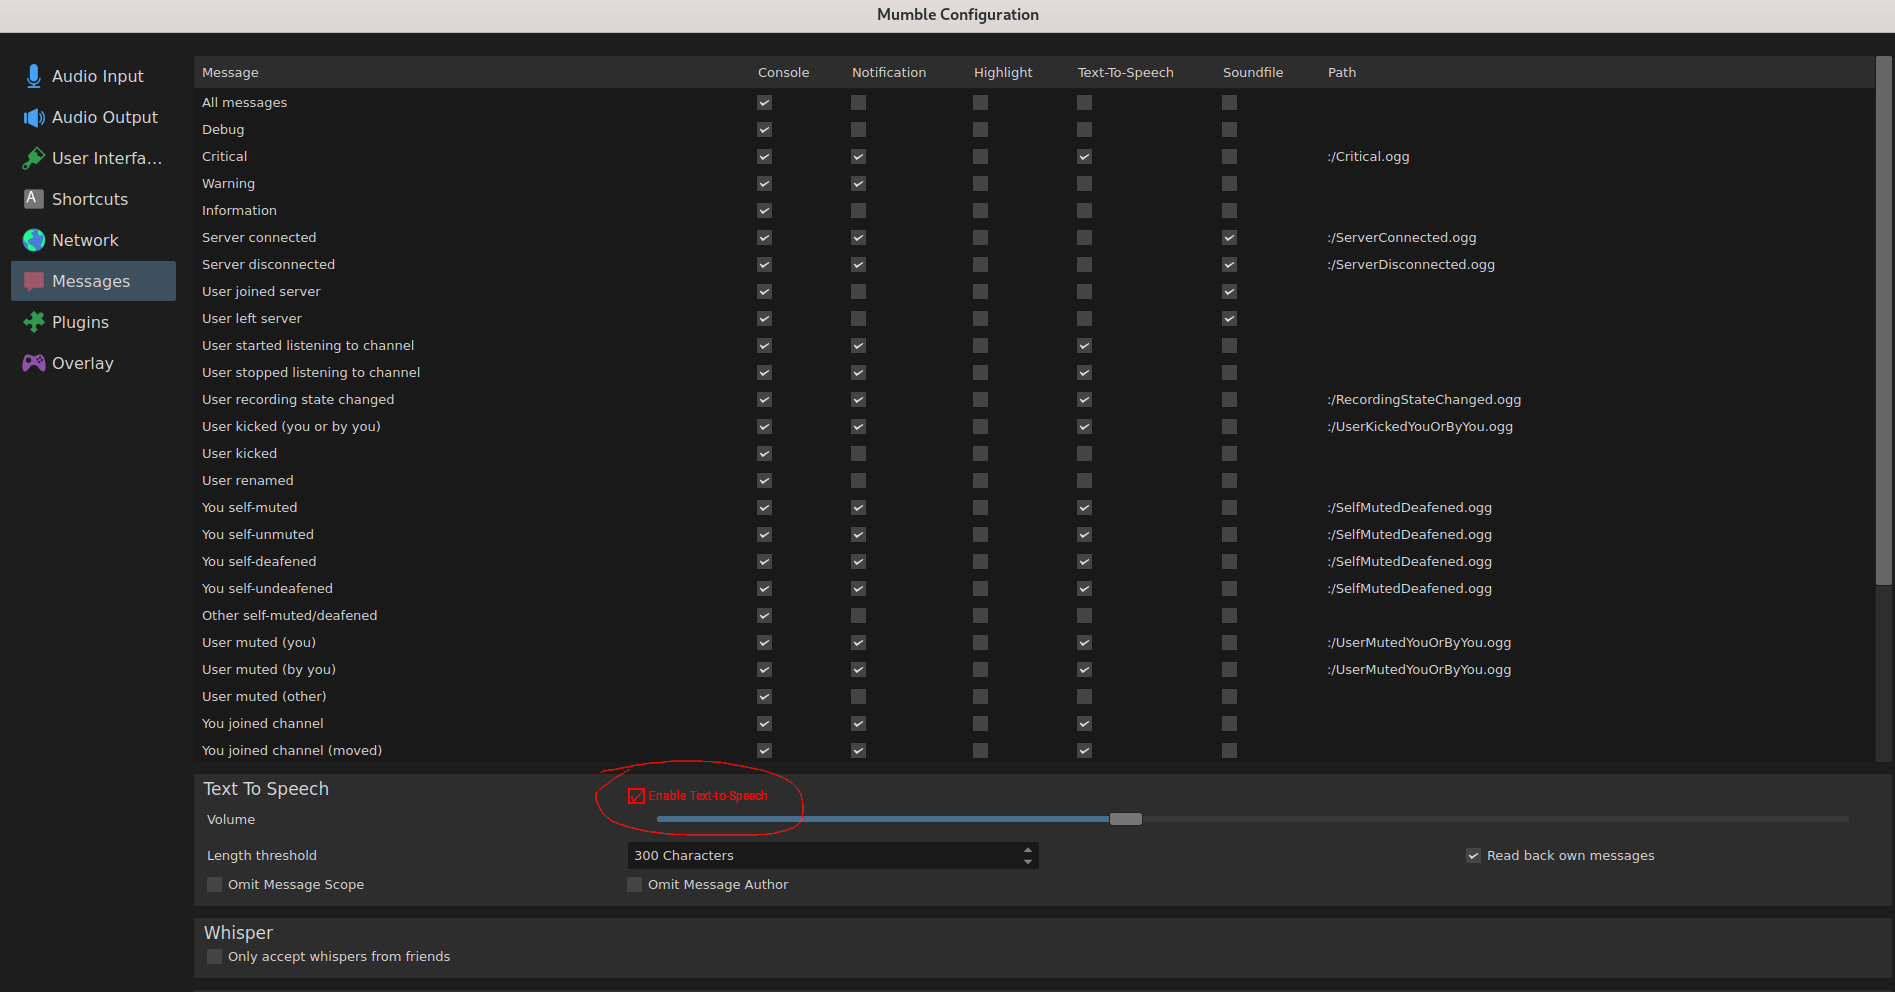This screenshot has height=992, width=1895.
Task: Toggle Read back own messages
Action: pyautogui.click(x=1473, y=855)
